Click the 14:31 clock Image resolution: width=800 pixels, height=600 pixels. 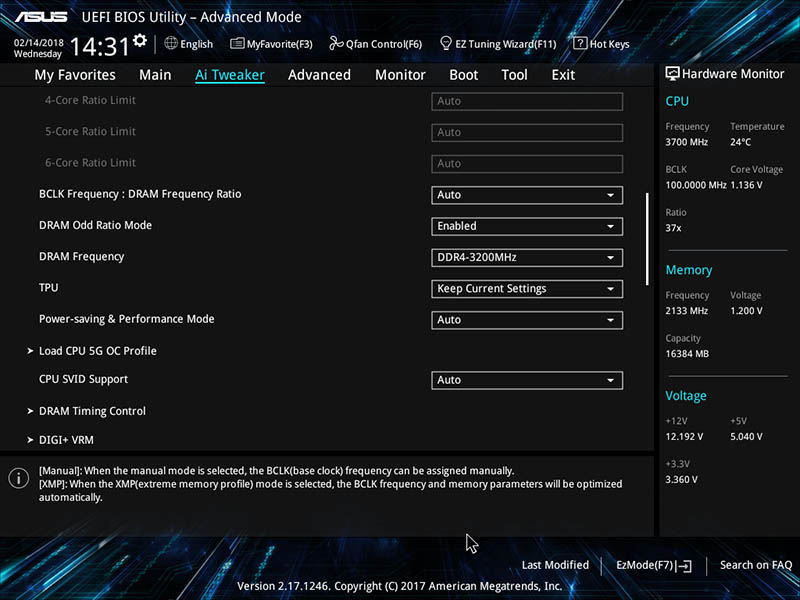[x=99, y=46]
